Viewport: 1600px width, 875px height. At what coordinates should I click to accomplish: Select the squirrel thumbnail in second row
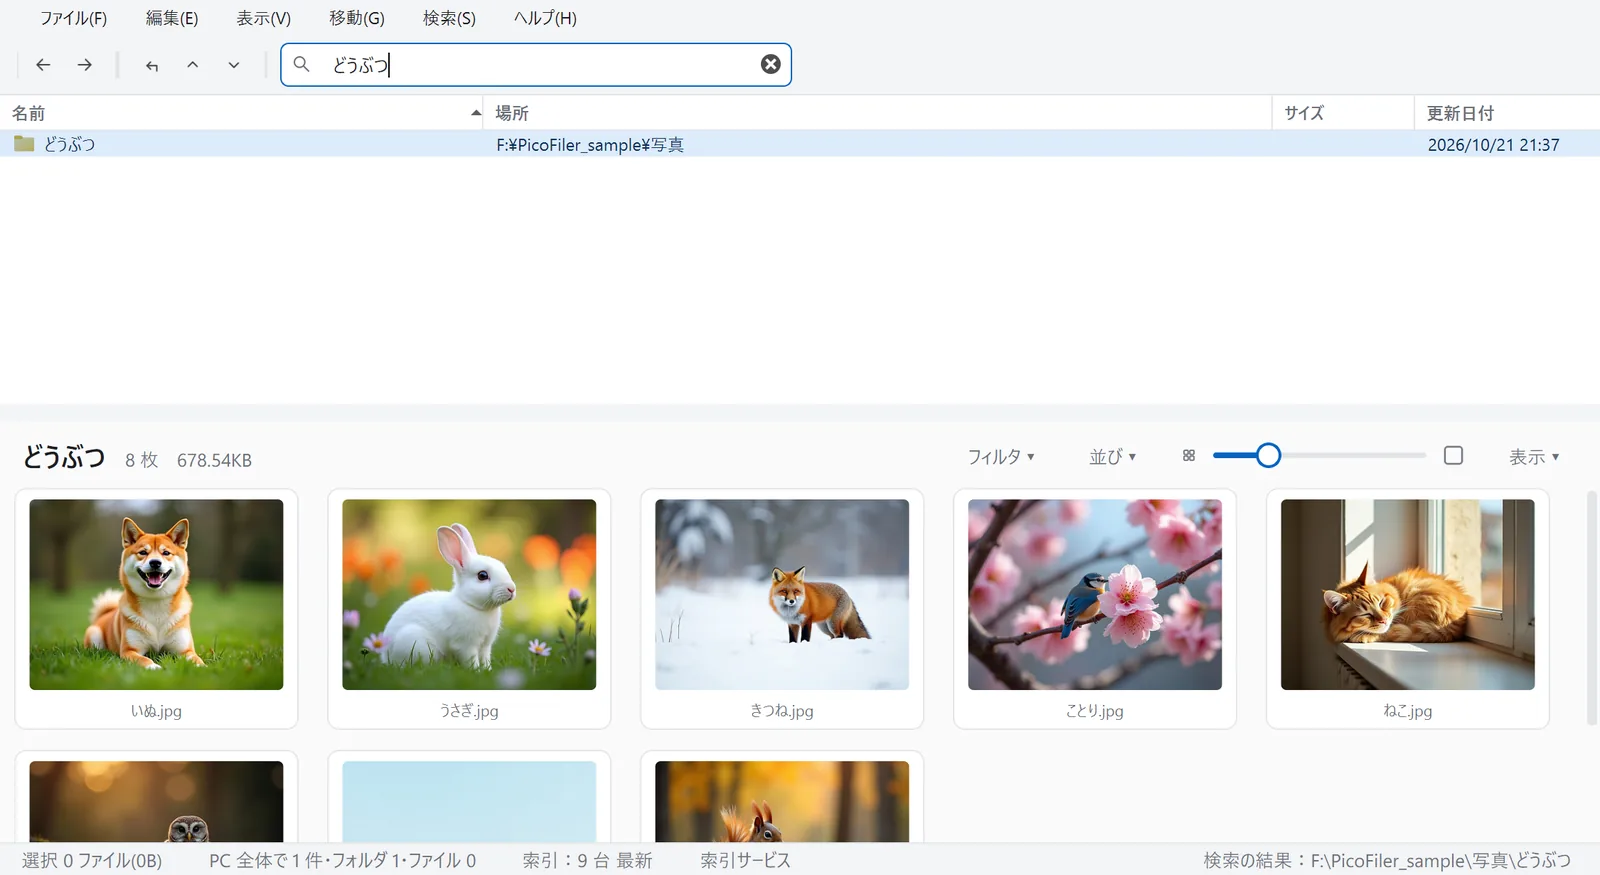pos(782,801)
